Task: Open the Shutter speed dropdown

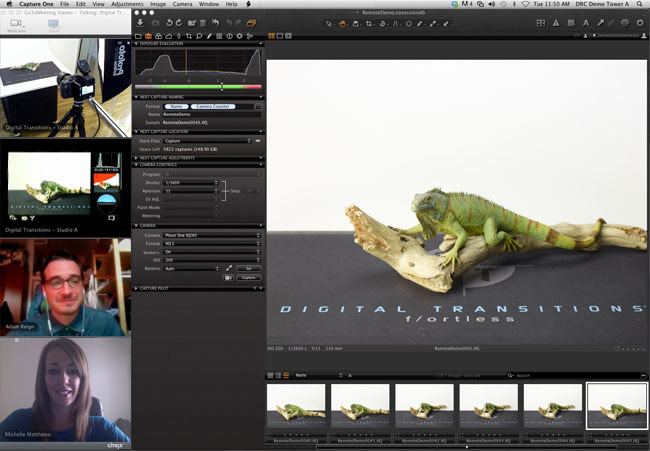Action: coord(190,182)
